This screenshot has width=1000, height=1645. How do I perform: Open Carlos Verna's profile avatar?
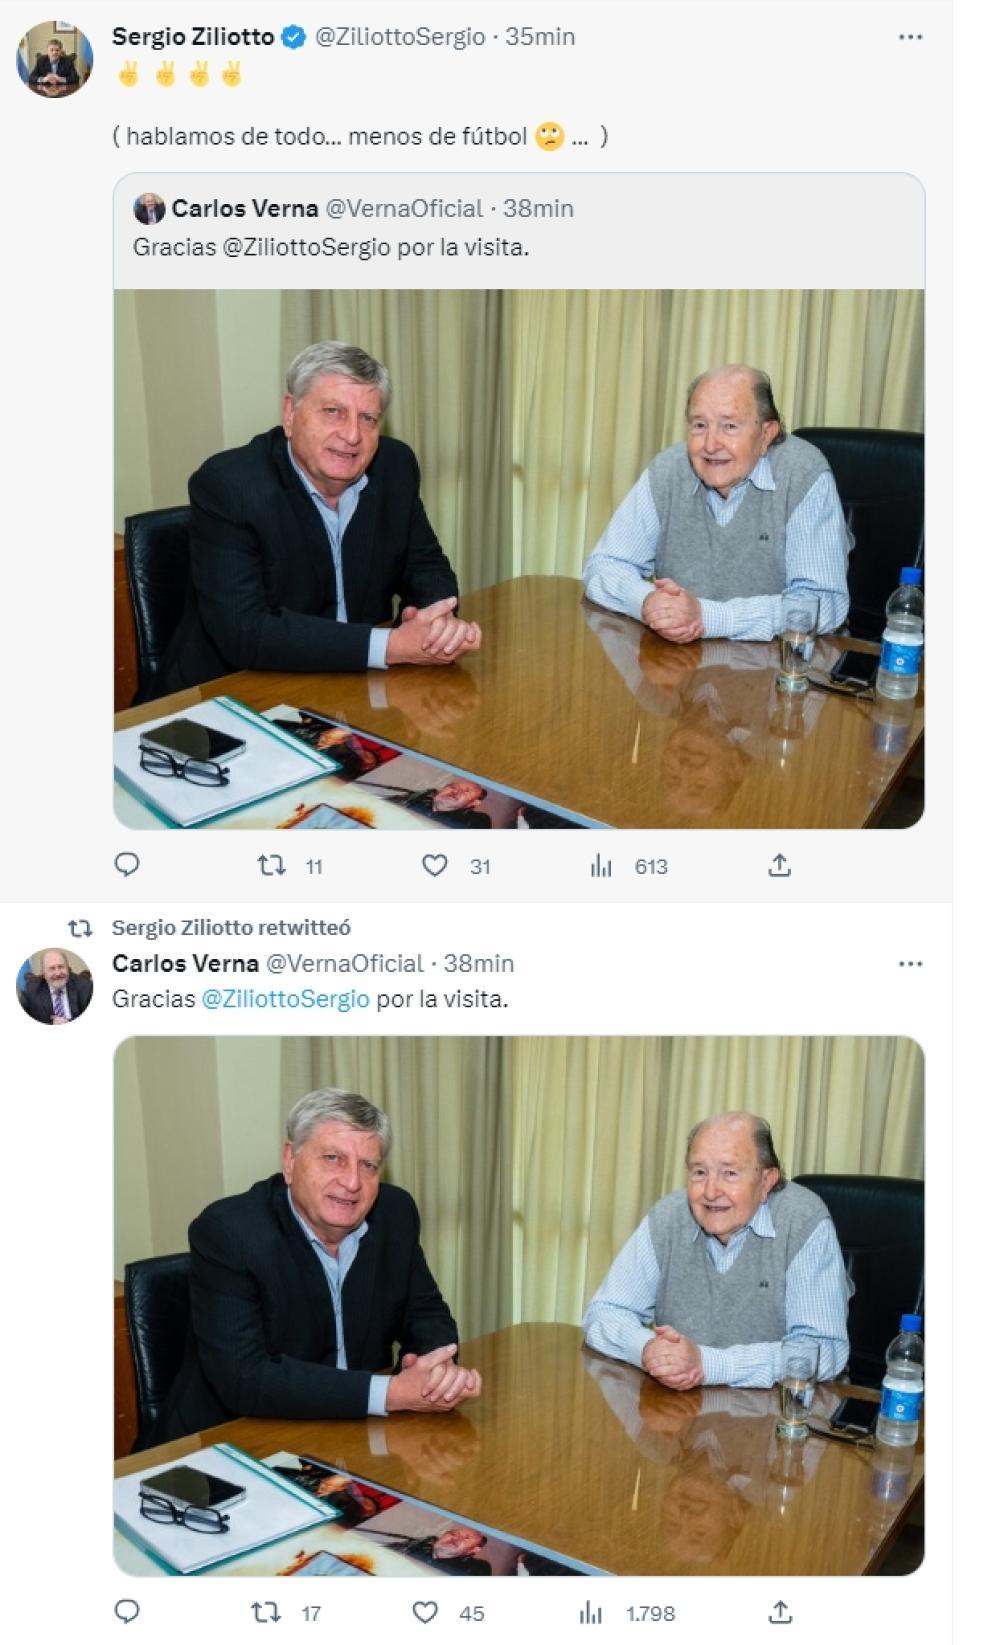point(54,987)
